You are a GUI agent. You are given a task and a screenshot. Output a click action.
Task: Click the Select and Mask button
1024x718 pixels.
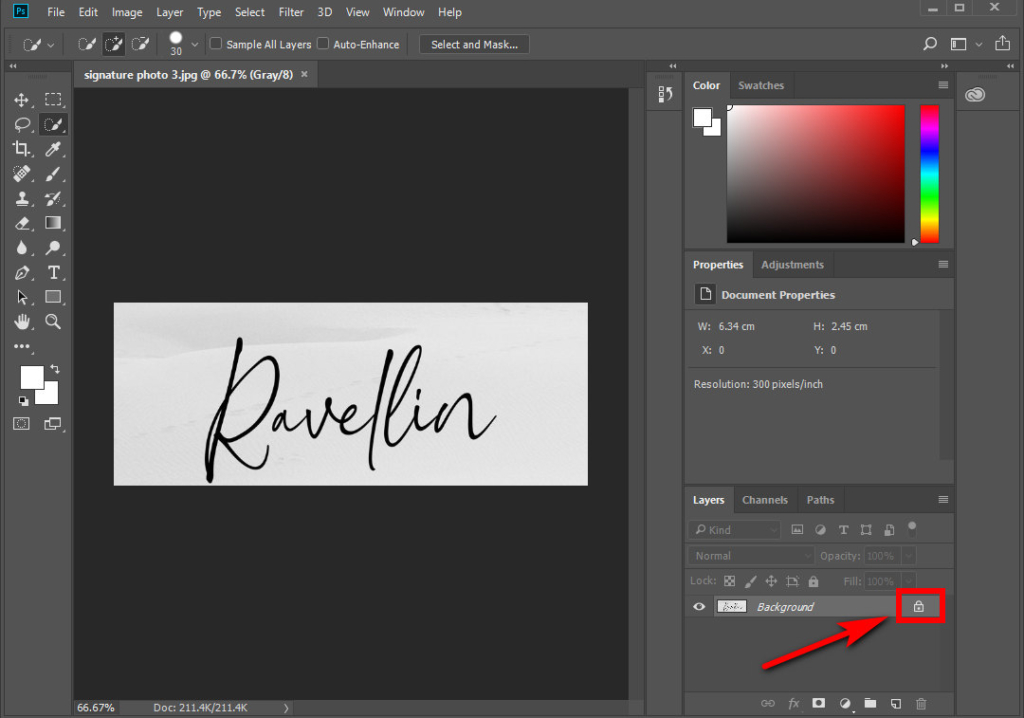474,44
